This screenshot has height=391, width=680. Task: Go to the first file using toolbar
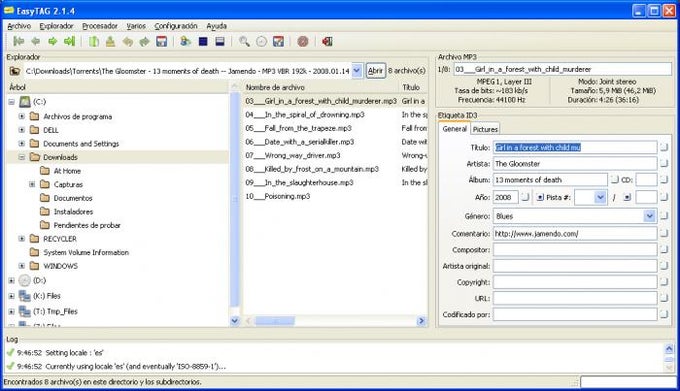(18, 42)
